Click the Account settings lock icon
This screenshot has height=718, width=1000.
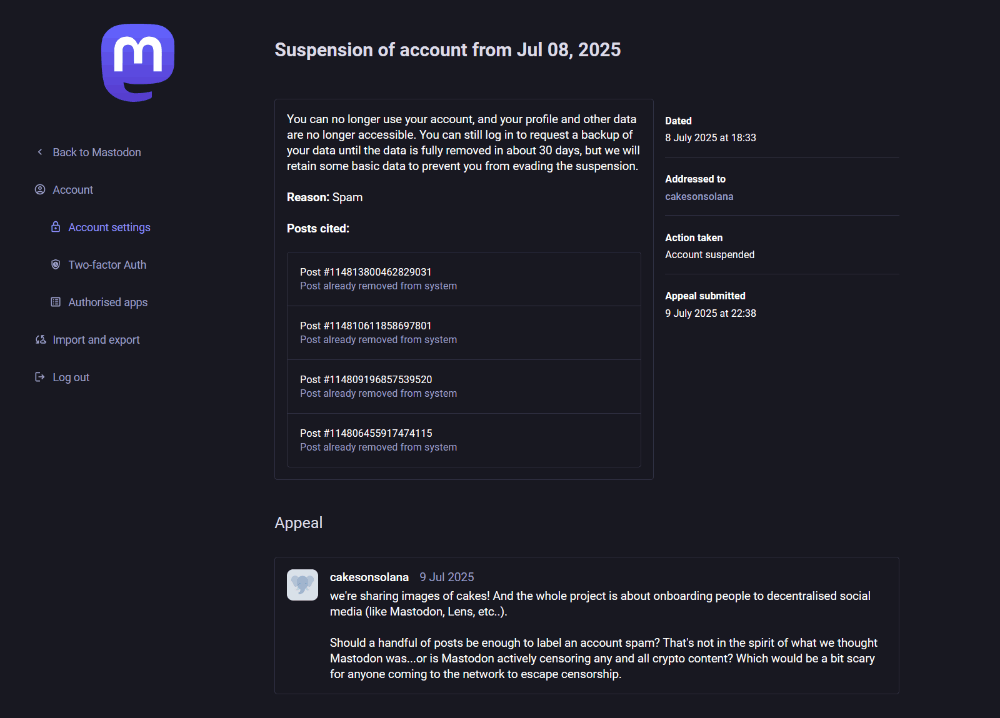56,227
